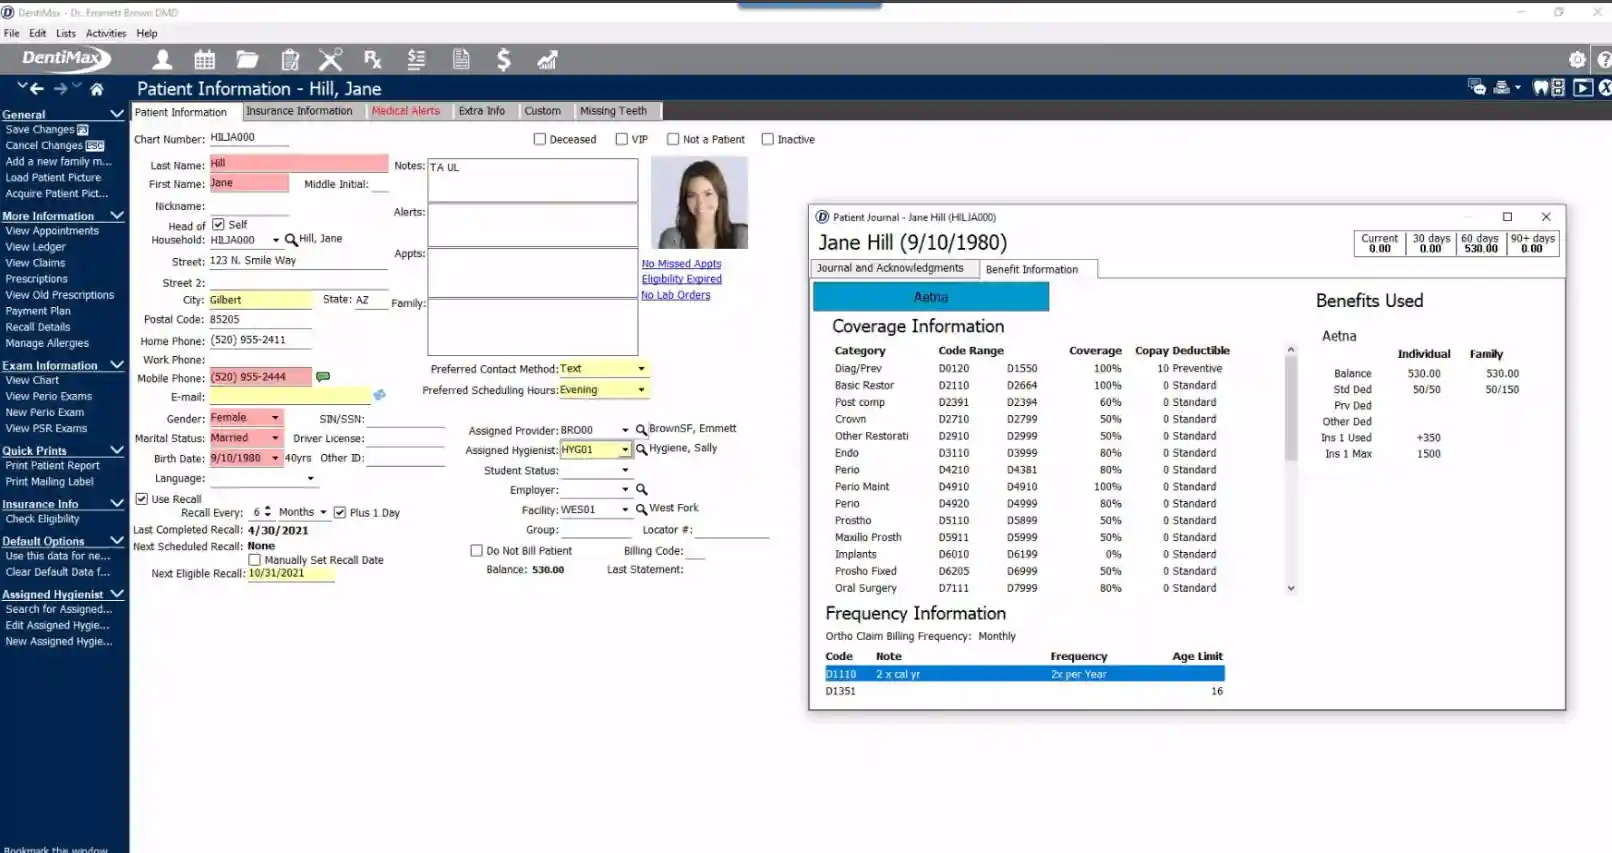Open Preferred Scheduling Hours dropdown
The image size is (1612, 853).
pos(641,390)
